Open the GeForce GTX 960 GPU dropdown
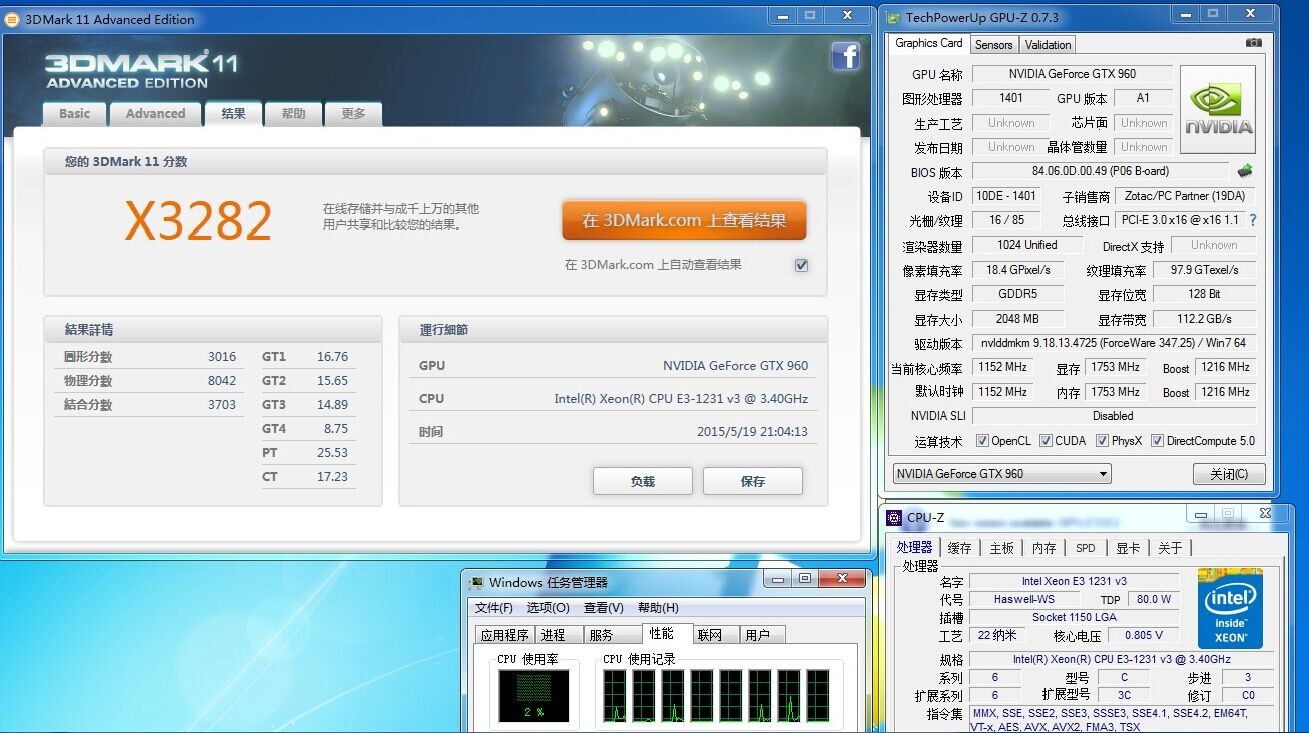The image size is (1309, 733). click(x=1001, y=474)
